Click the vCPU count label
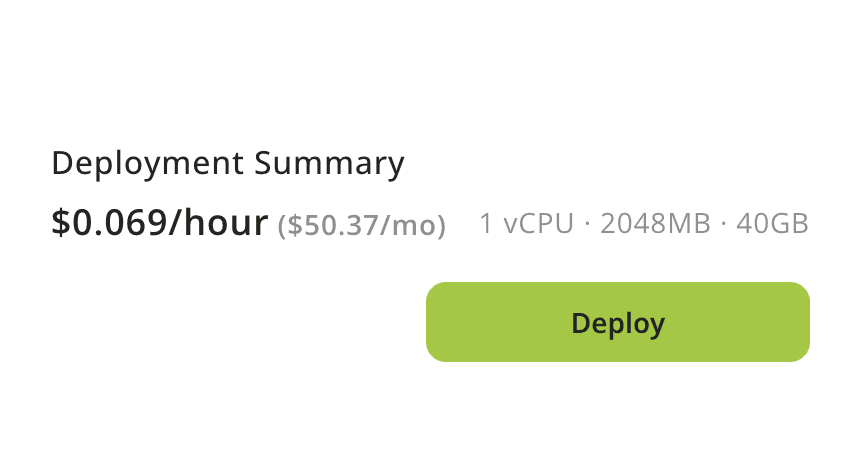Image resolution: width=858 pixels, height=462 pixels. [x=526, y=224]
